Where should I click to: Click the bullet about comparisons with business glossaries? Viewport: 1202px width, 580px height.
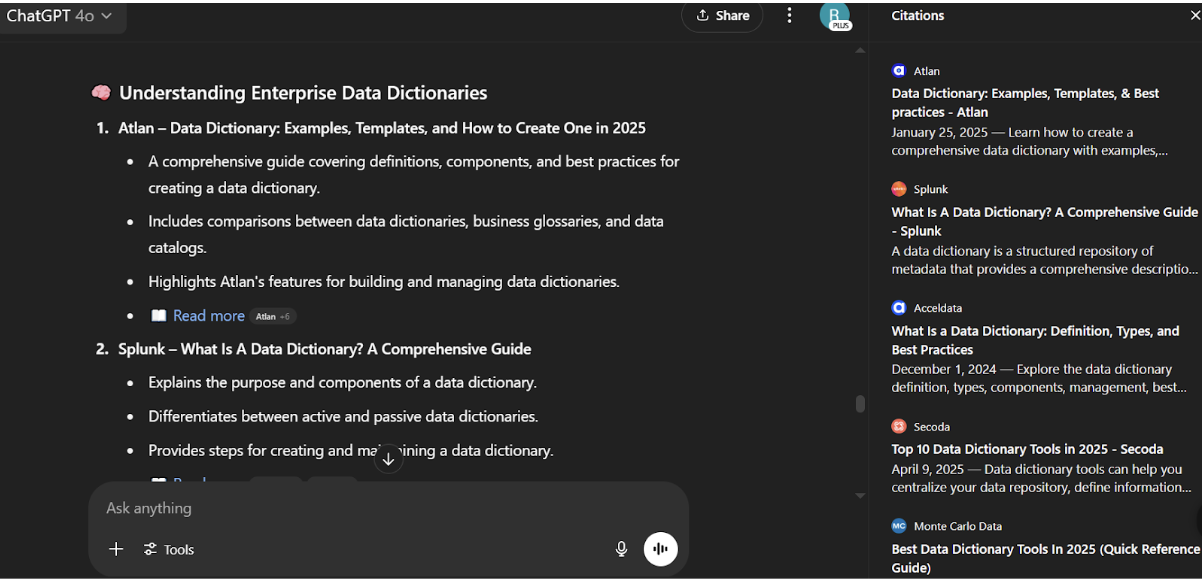coord(406,234)
